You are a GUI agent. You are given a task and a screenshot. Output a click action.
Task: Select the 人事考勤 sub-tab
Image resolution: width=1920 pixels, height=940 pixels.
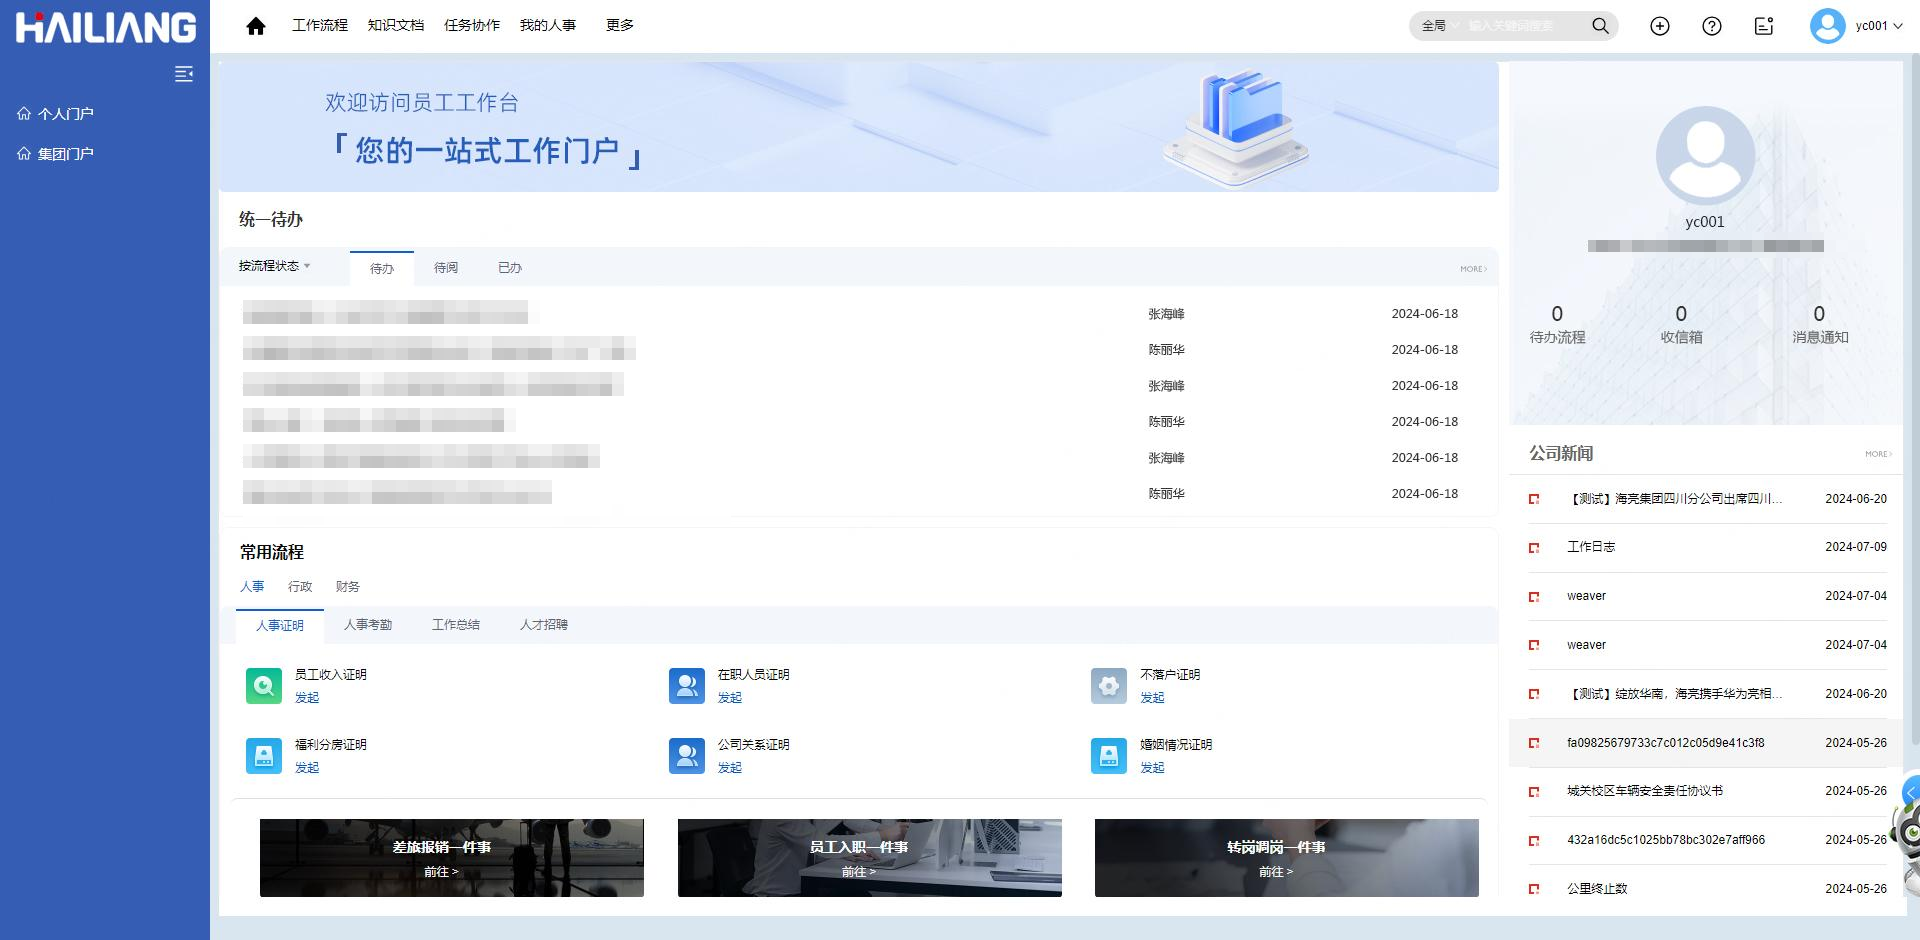[368, 625]
